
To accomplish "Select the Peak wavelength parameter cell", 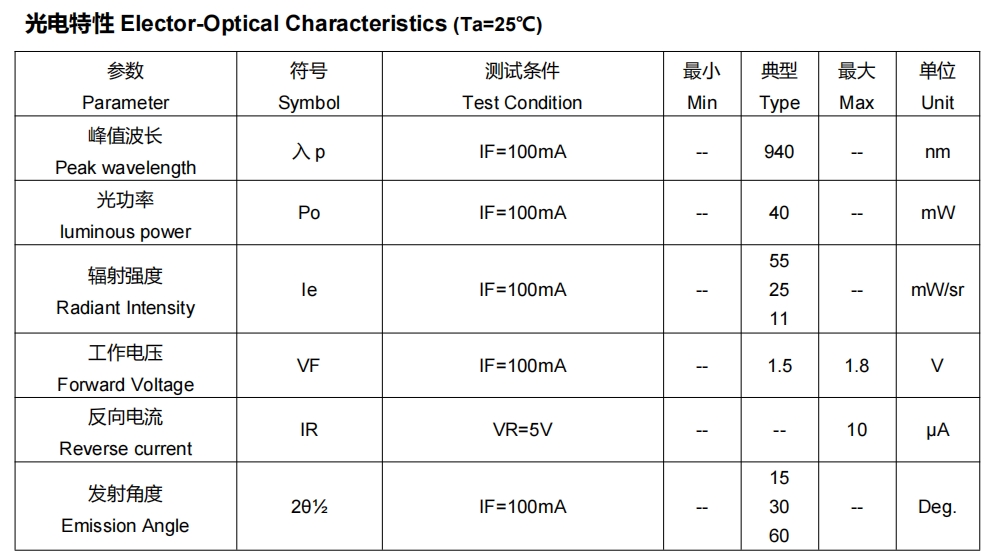I will pos(126,149).
